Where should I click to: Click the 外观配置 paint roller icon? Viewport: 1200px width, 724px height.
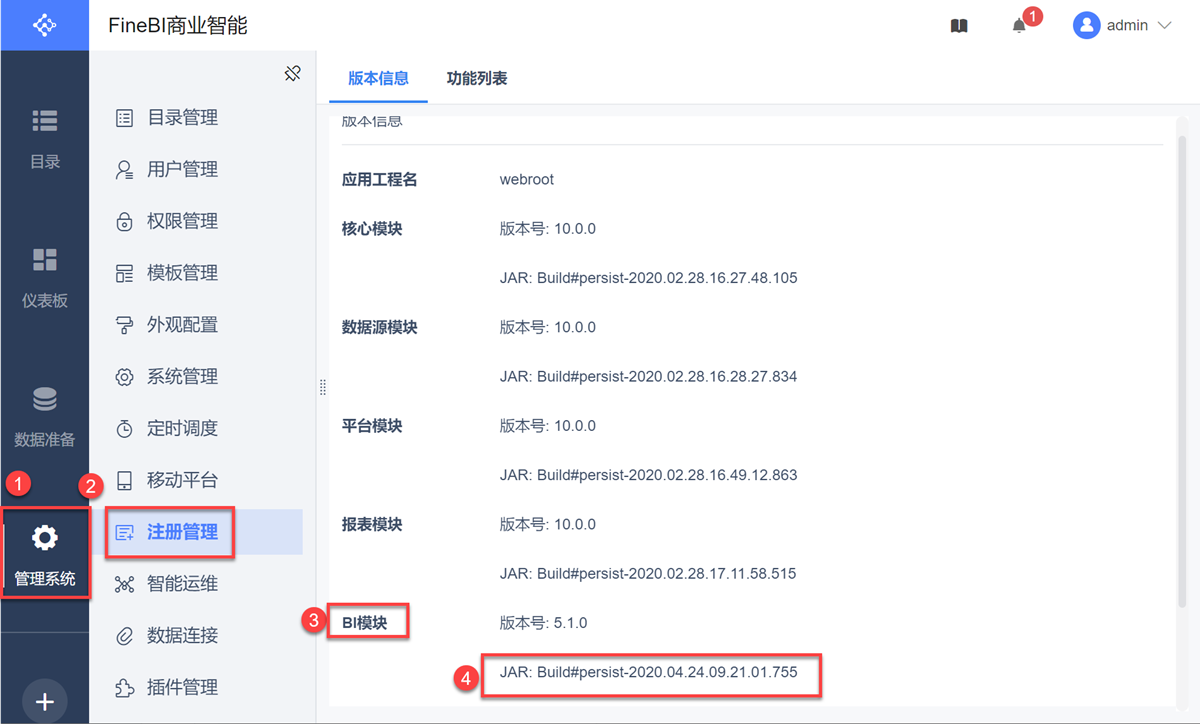124,325
